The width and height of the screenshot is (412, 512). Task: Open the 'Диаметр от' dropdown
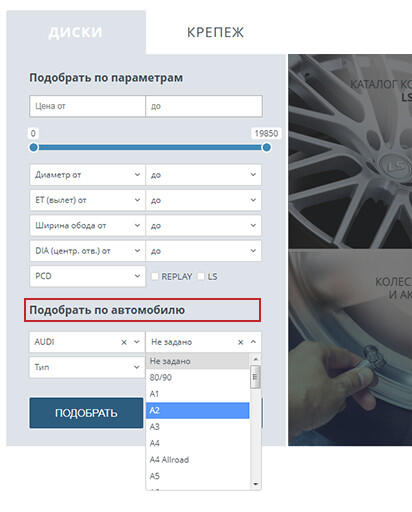coord(87,175)
